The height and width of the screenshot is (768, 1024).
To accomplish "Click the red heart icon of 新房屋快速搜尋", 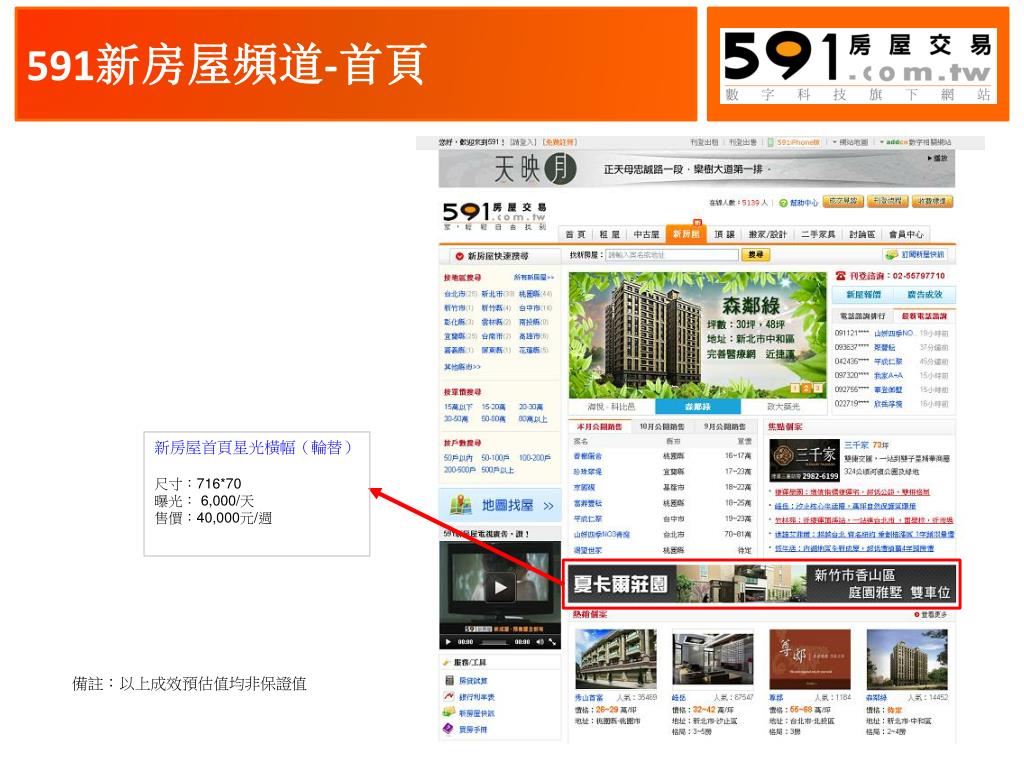I will pos(459,256).
